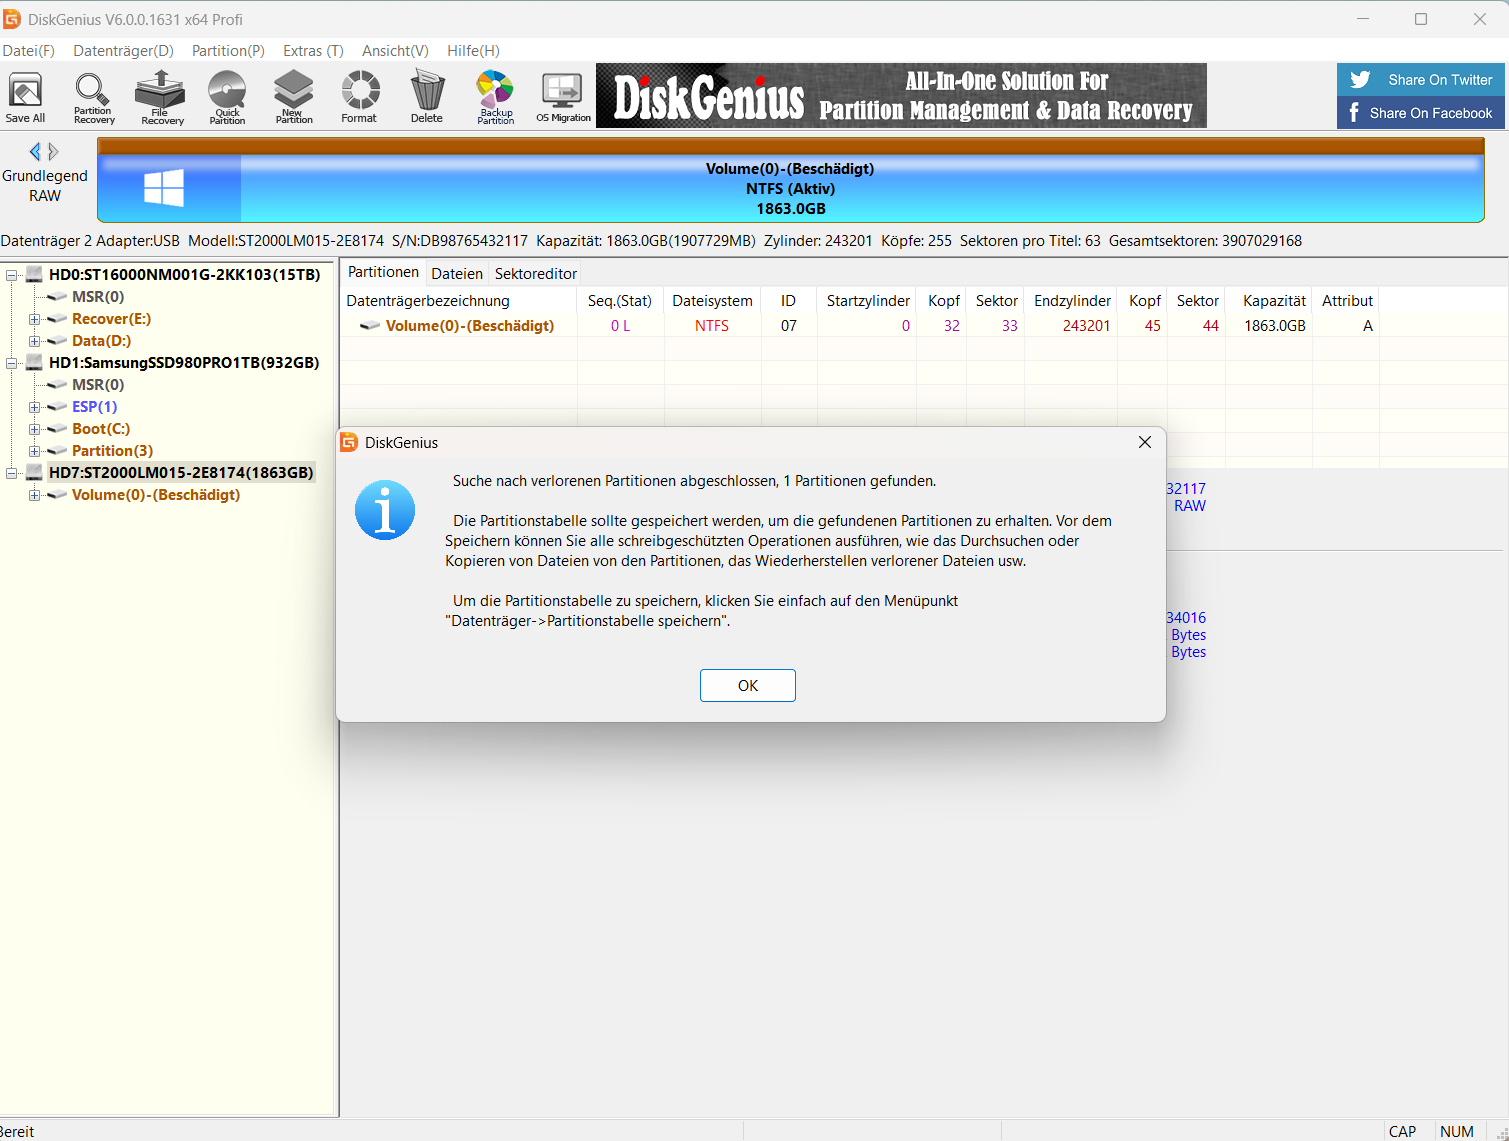
Task: Close the DiskGenius message dialog
Action: coord(1145,442)
